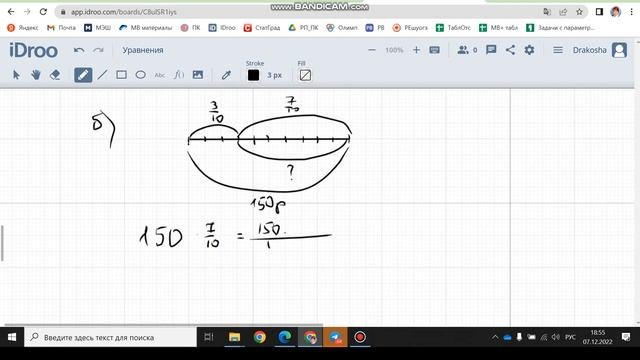Click the iDroo logo
The image size is (640, 360).
click(33, 51)
